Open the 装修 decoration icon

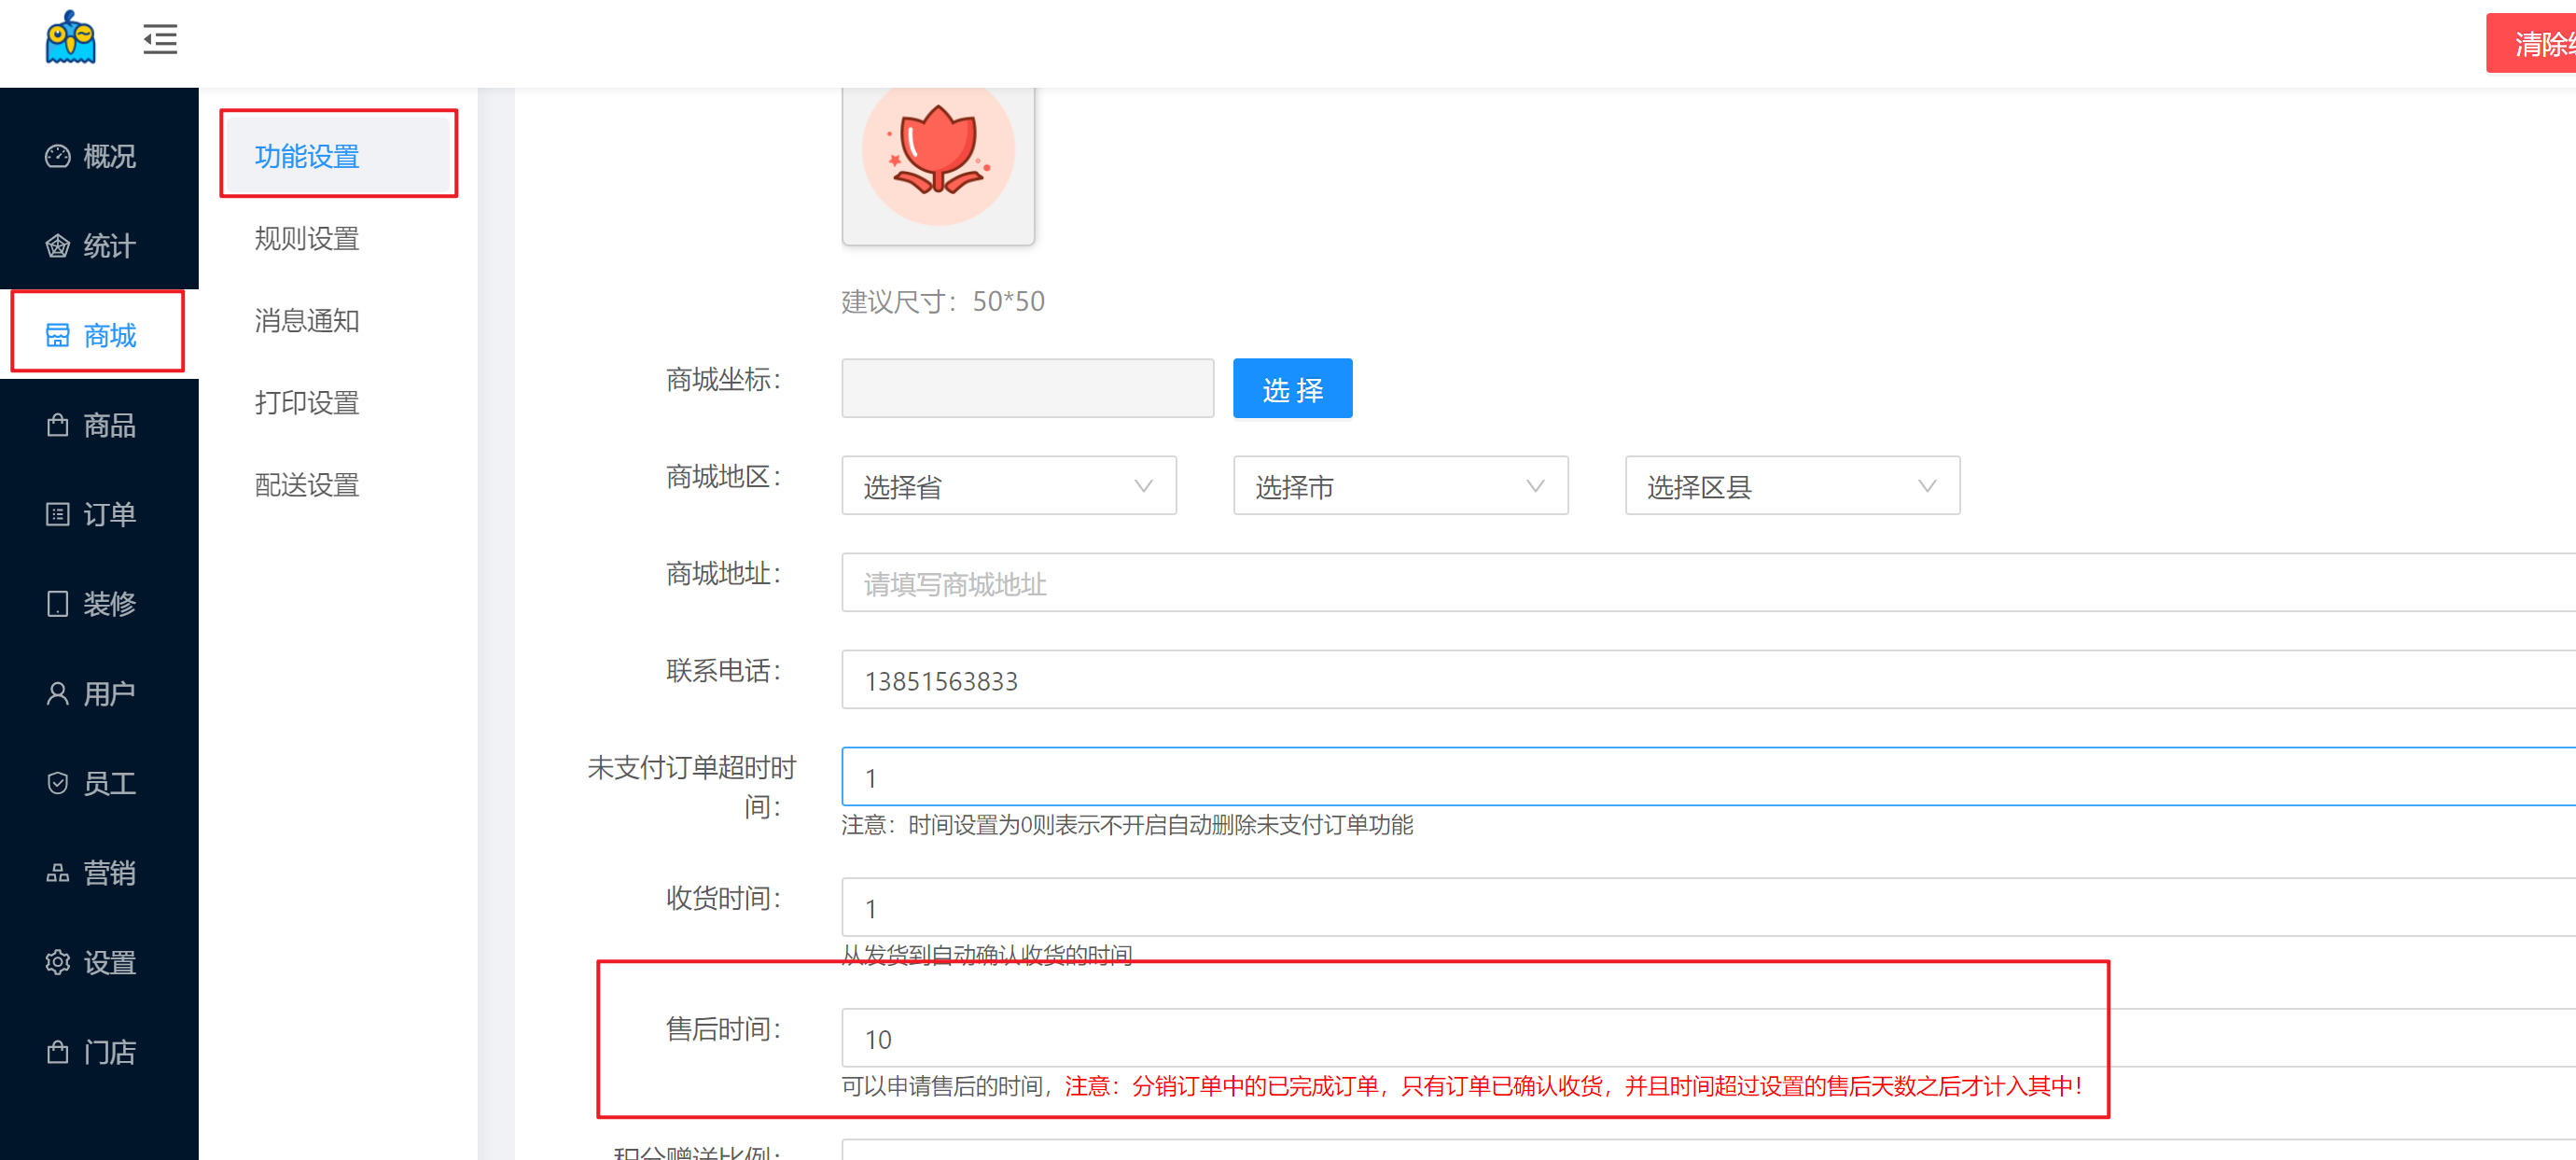(x=58, y=604)
